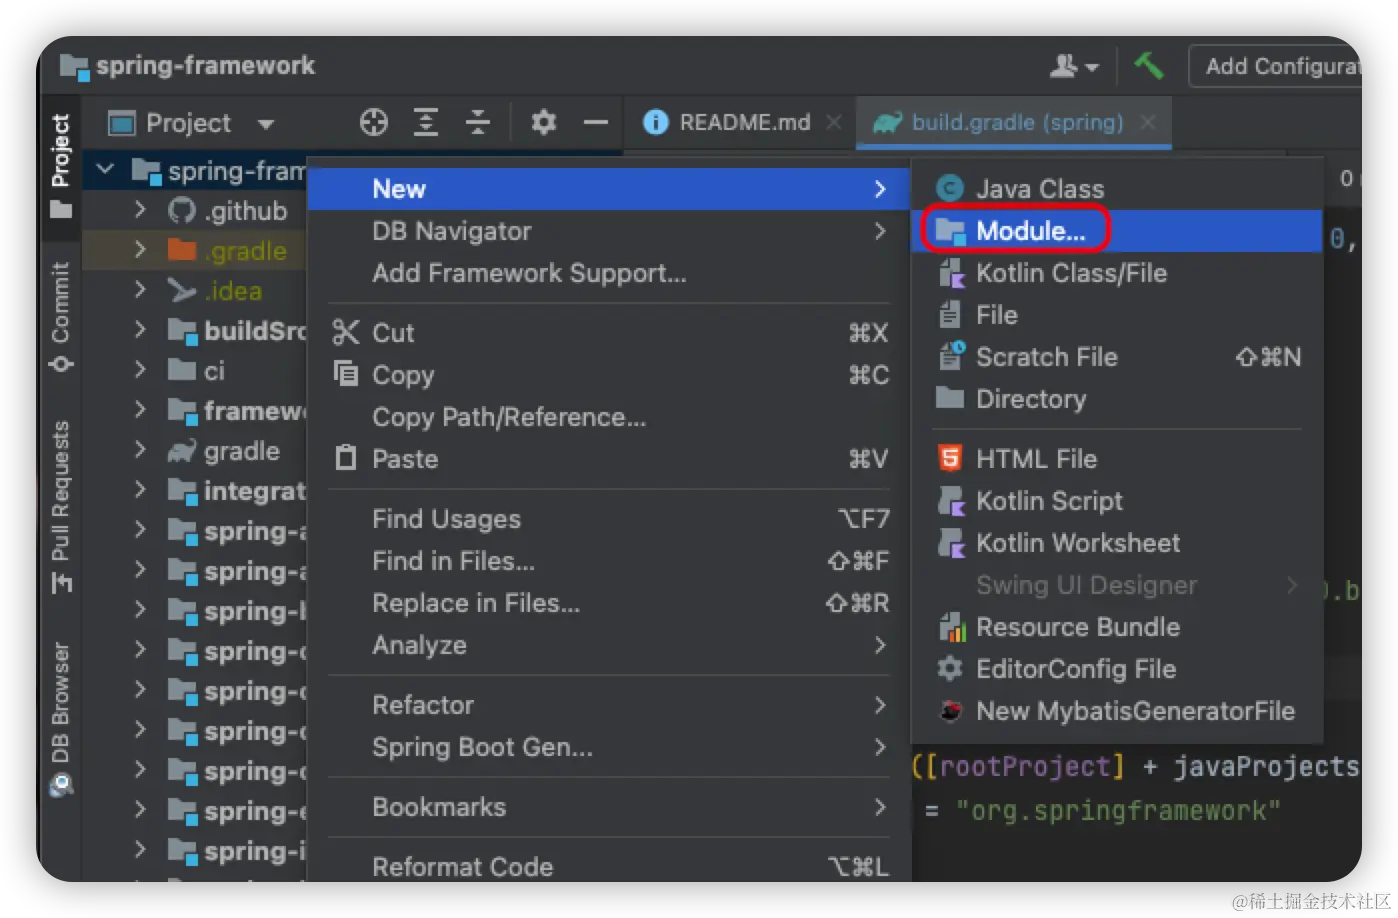Expand the buildSrc module
This screenshot has width=1398, height=918.
coord(140,330)
